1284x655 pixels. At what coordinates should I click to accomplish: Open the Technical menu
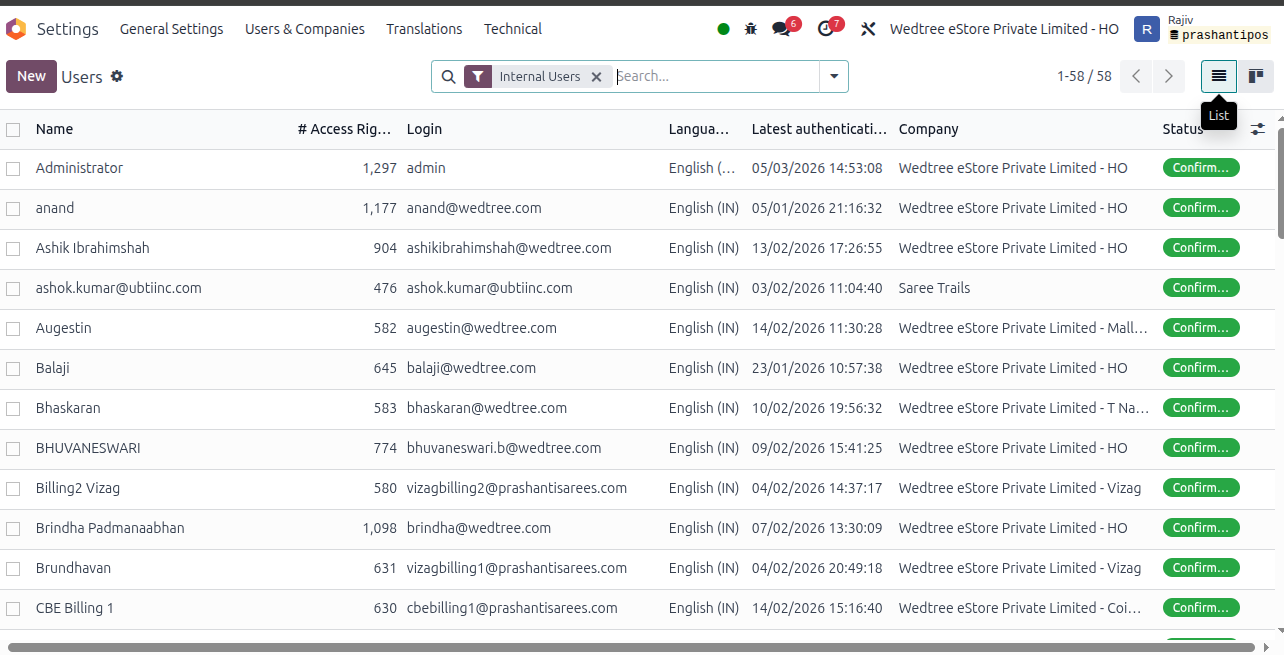click(x=513, y=29)
